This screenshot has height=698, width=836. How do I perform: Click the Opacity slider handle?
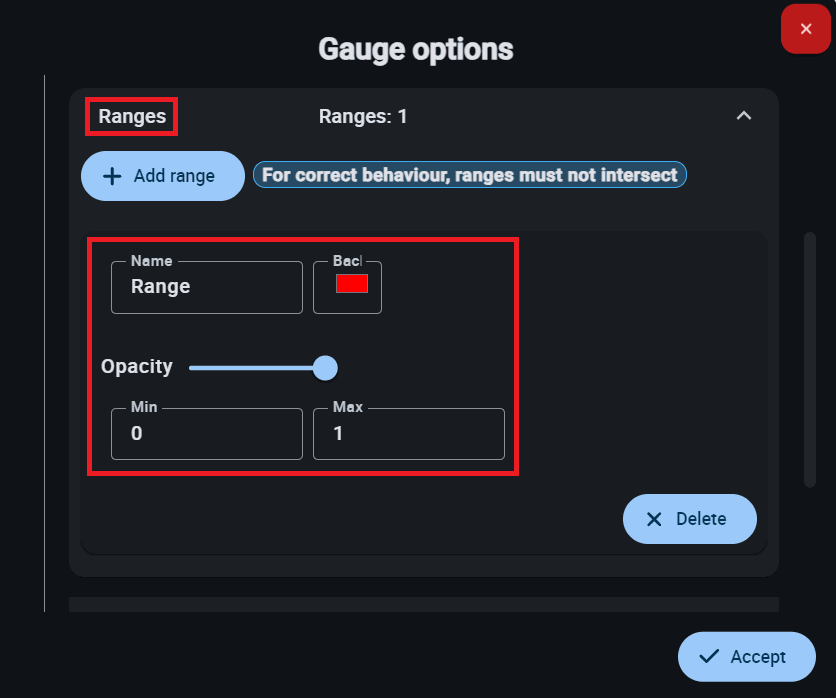(325, 368)
